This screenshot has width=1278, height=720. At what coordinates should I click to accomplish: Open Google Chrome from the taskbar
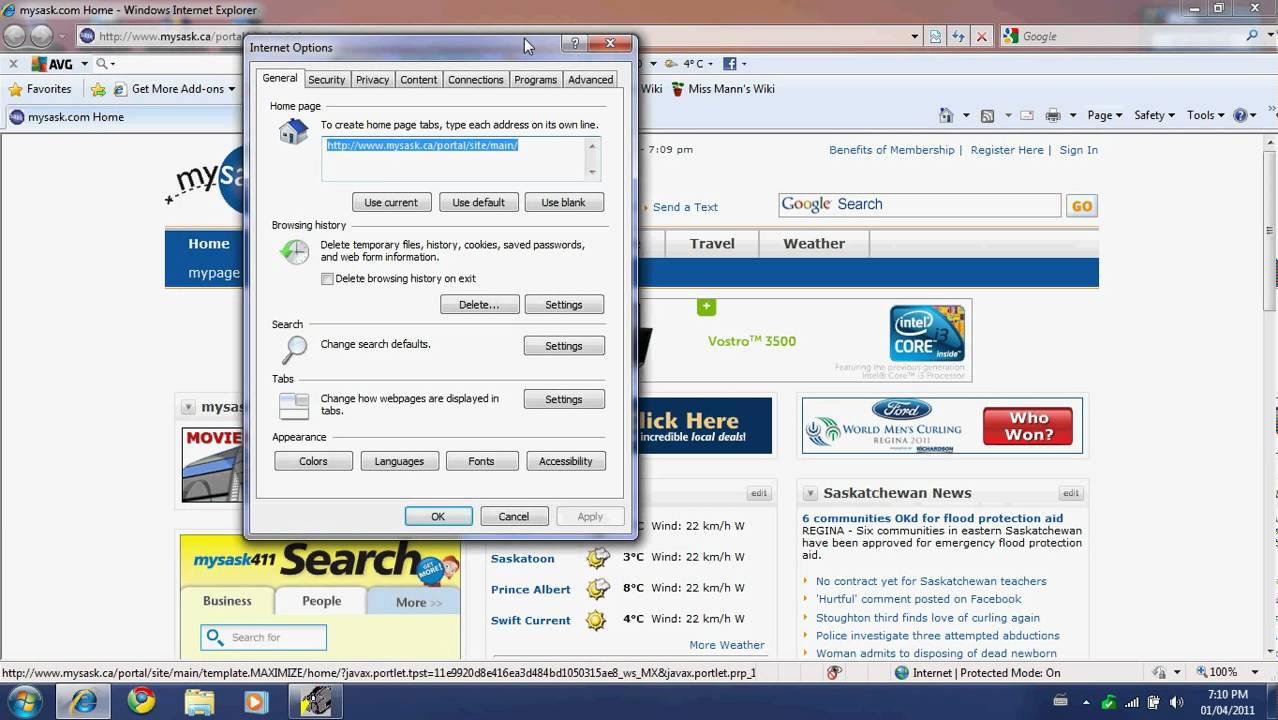click(141, 701)
